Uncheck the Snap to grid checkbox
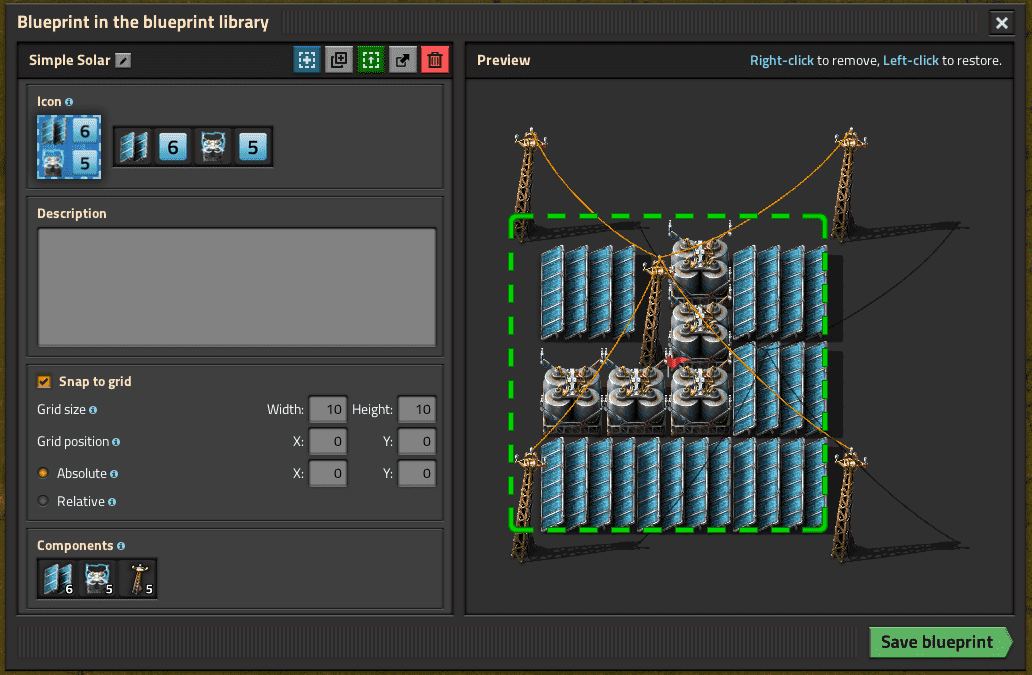The image size is (1032, 675). pos(44,382)
